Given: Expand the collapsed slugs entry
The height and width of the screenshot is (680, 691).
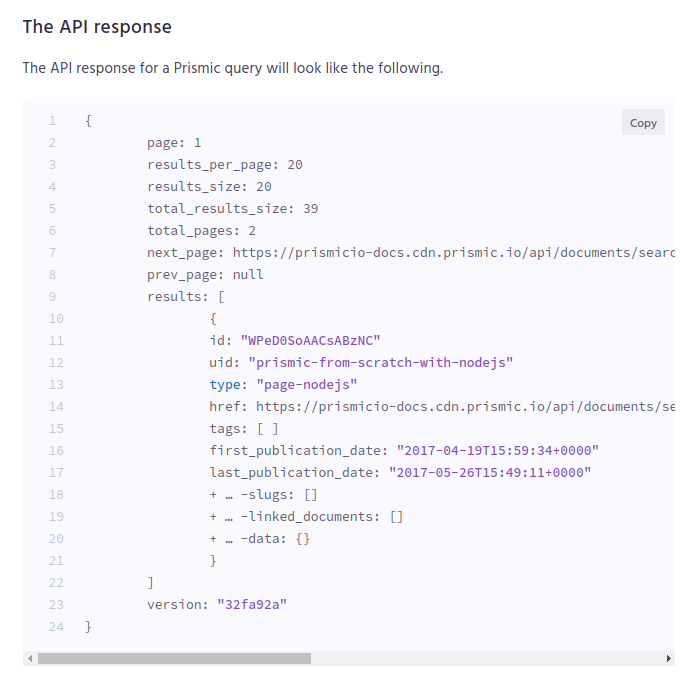Looking at the screenshot, I should (213, 494).
